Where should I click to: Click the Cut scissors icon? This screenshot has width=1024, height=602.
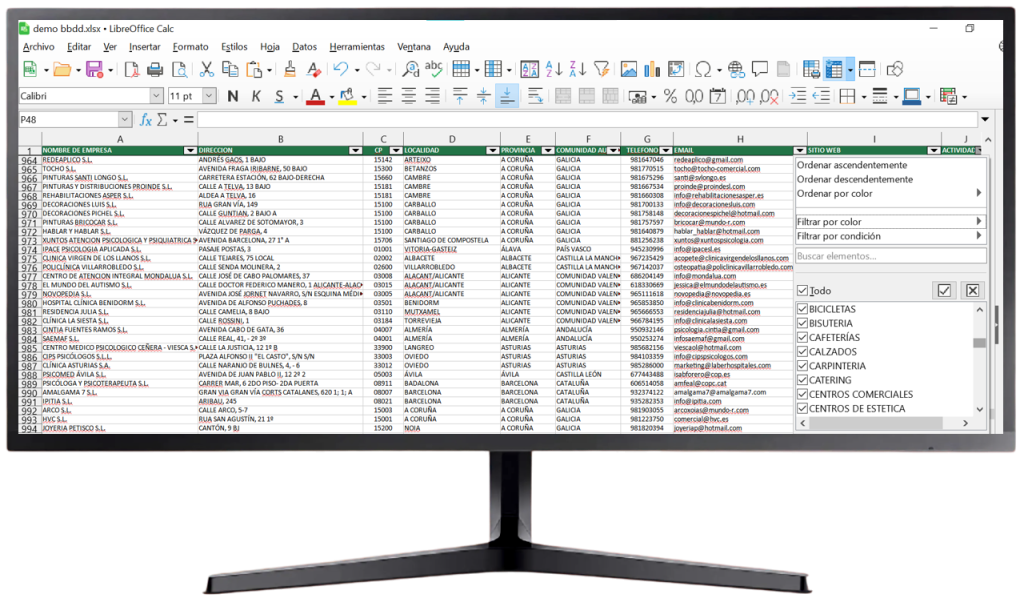coord(207,69)
